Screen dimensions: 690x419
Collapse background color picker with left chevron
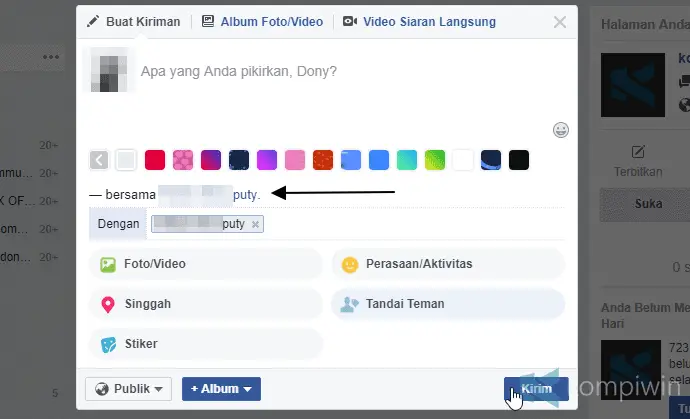99,160
